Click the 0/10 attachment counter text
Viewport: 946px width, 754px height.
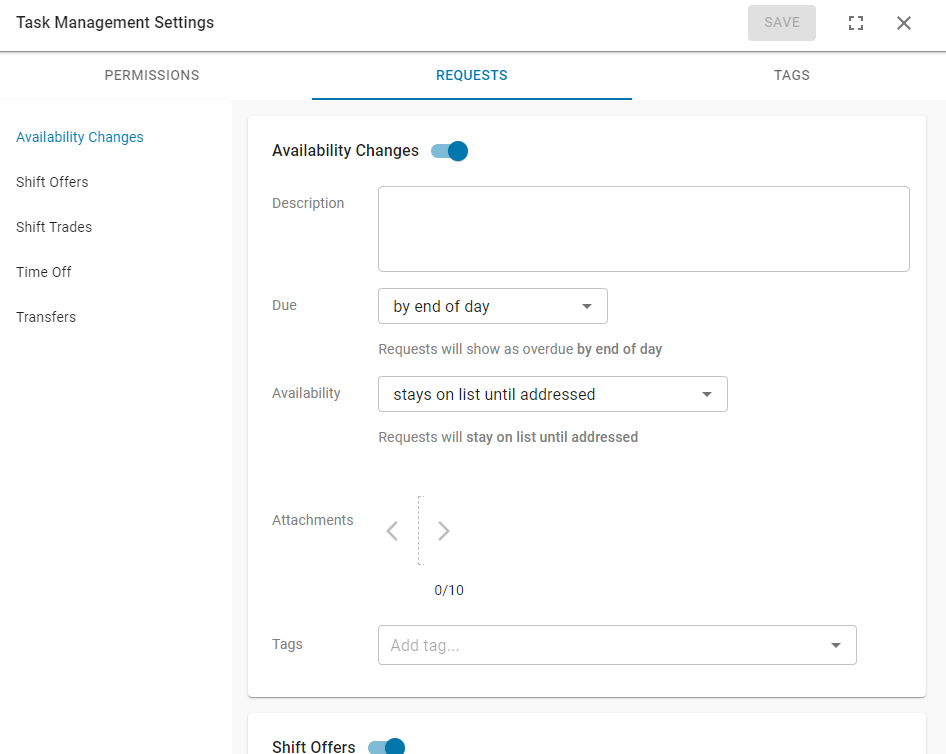pos(449,590)
